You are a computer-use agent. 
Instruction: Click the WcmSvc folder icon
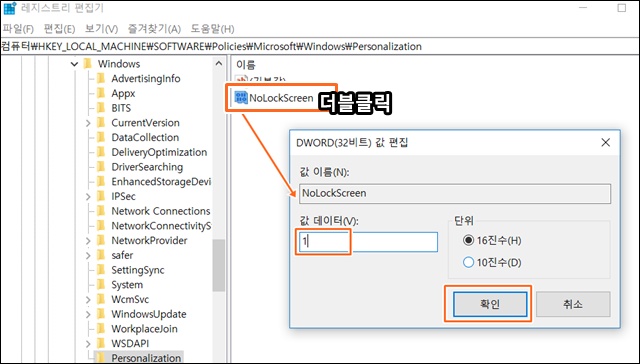tap(100, 299)
